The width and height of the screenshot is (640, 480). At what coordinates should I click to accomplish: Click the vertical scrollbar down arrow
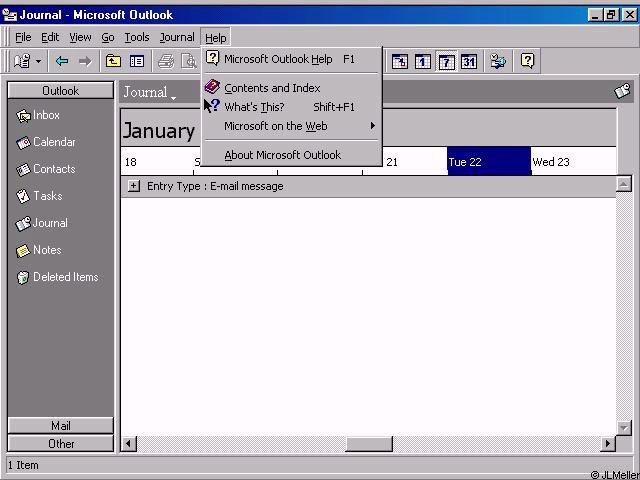623,429
